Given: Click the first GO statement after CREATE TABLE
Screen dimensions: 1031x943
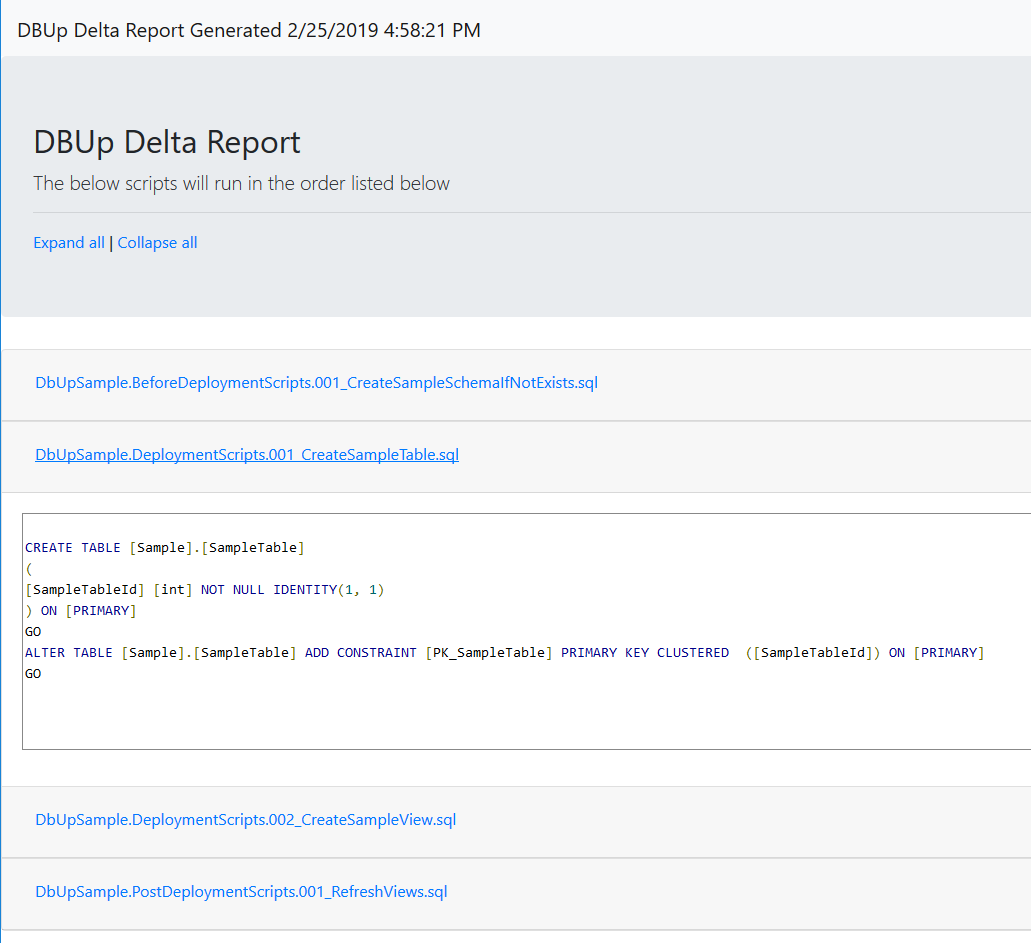Looking at the screenshot, I should coord(33,632).
